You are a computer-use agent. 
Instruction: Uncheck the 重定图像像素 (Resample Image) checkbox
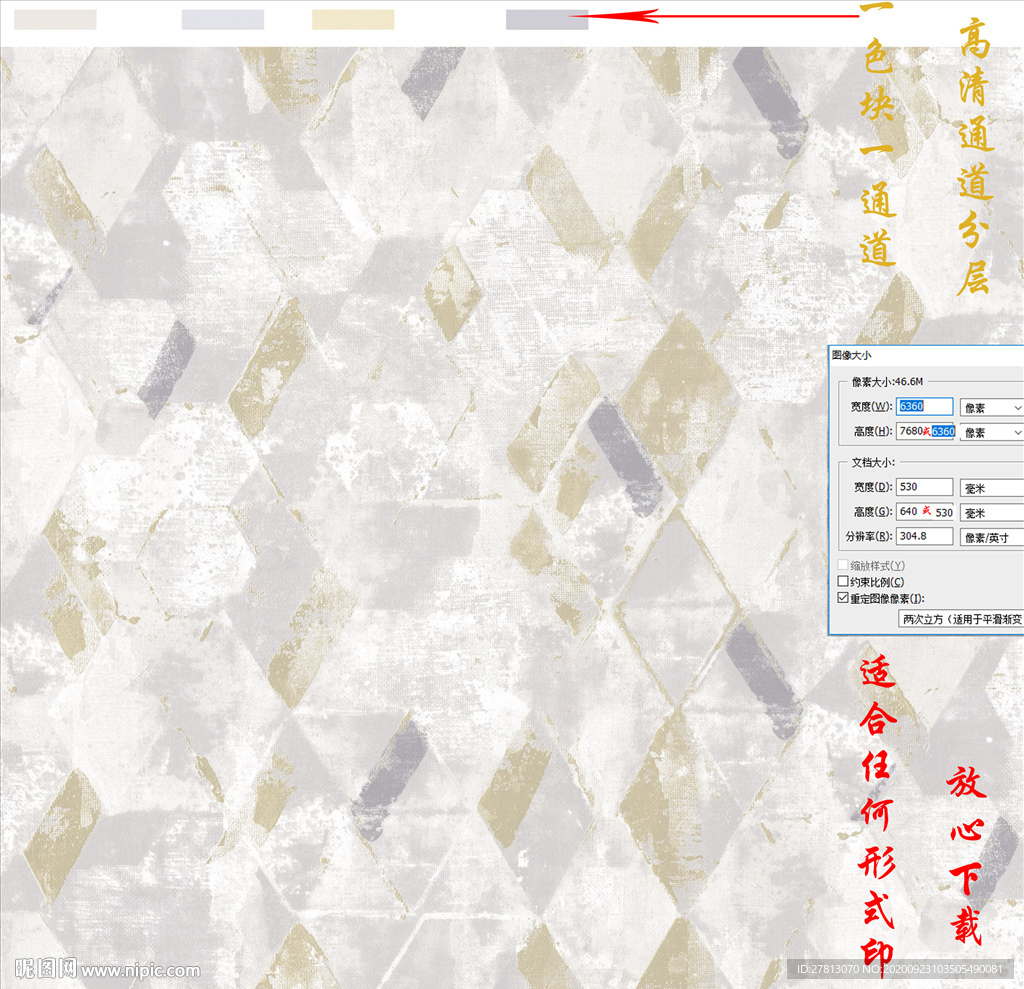click(x=843, y=598)
